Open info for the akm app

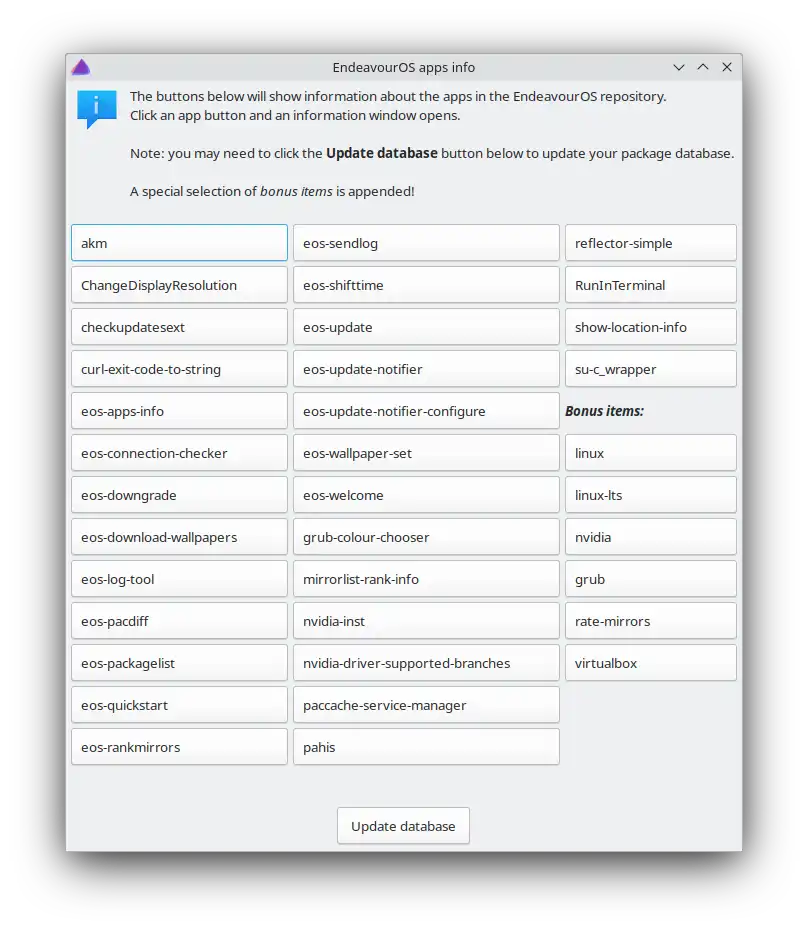tap(179, 243)
